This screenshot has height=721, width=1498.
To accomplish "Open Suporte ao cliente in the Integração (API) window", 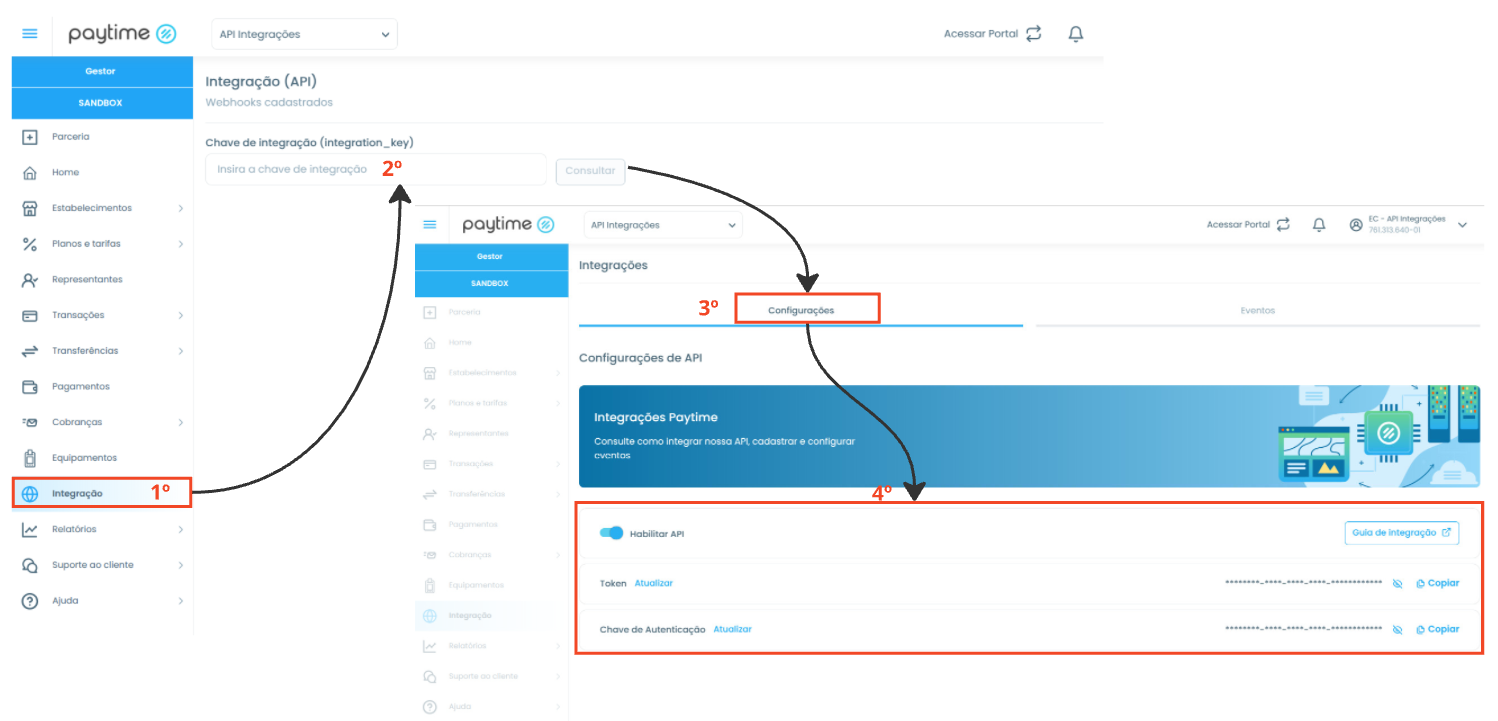I will click(x=102, y=565).
